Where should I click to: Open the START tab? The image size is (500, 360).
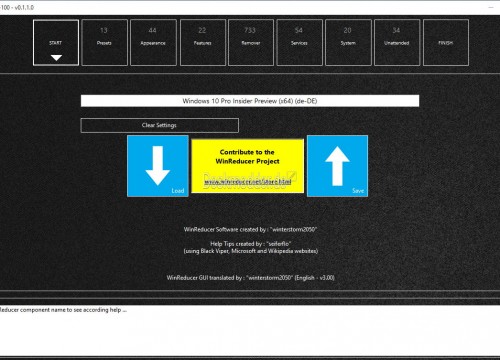[56, 42]
